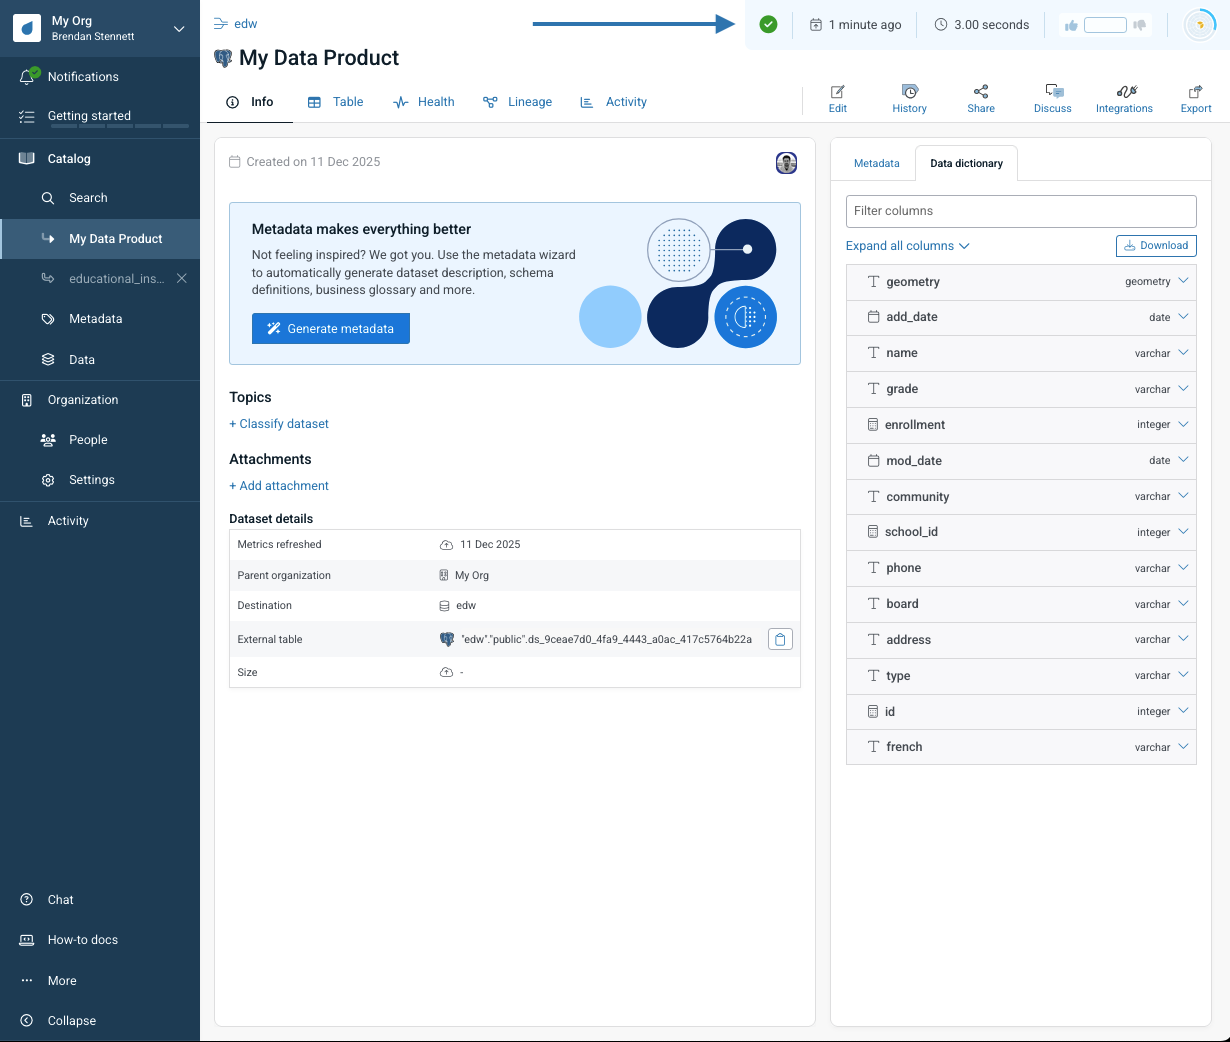Viewport: 1230px width, 1042px height.
Task: Click the owner avatar on the Created row
Action: tap(787, 163)
